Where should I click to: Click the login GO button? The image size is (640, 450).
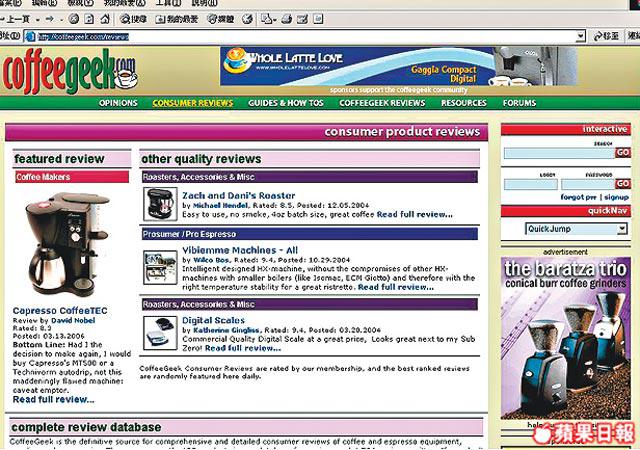[x=622, y=184]
